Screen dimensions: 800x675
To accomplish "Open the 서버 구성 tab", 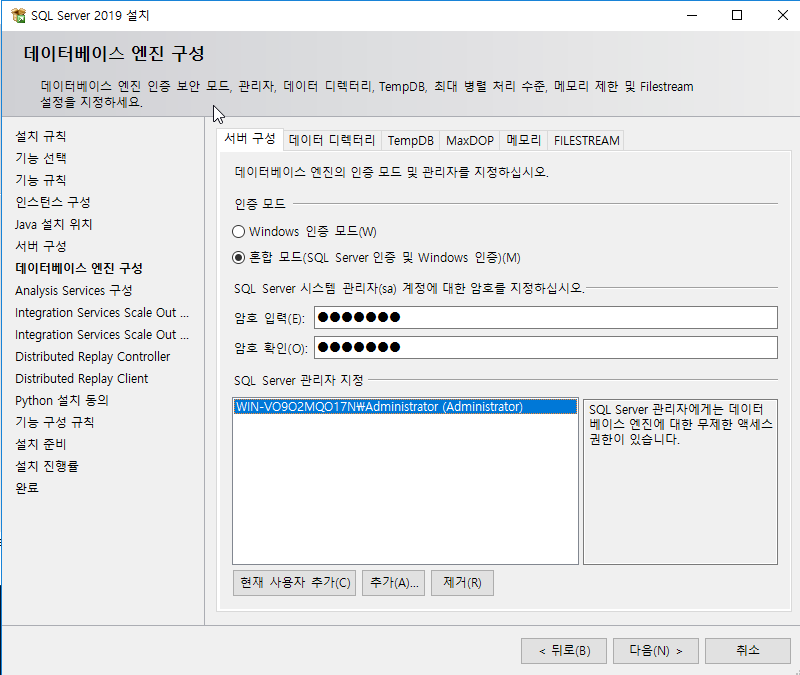I will click(x=250, y=139).
